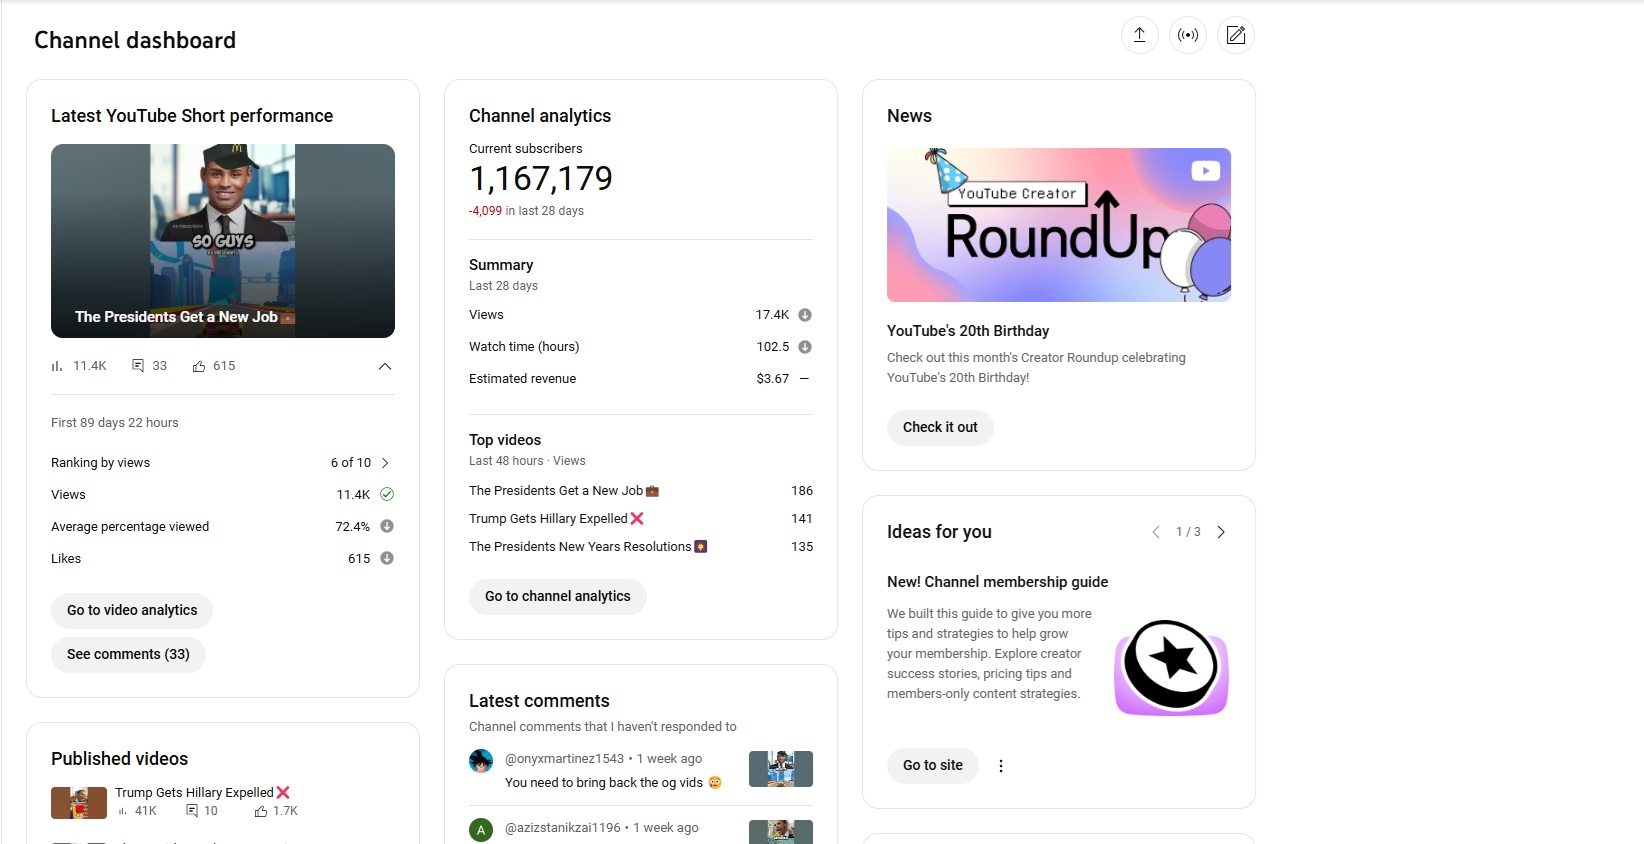The image size is (1644, 844).
Task: Go to next idea in Ideas for you
Action: point(1221,532)
